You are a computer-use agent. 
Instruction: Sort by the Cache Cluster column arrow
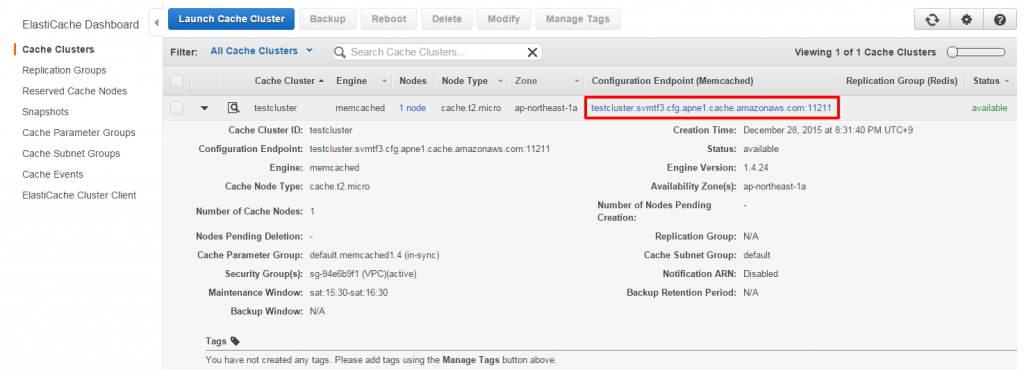(321, 82)
